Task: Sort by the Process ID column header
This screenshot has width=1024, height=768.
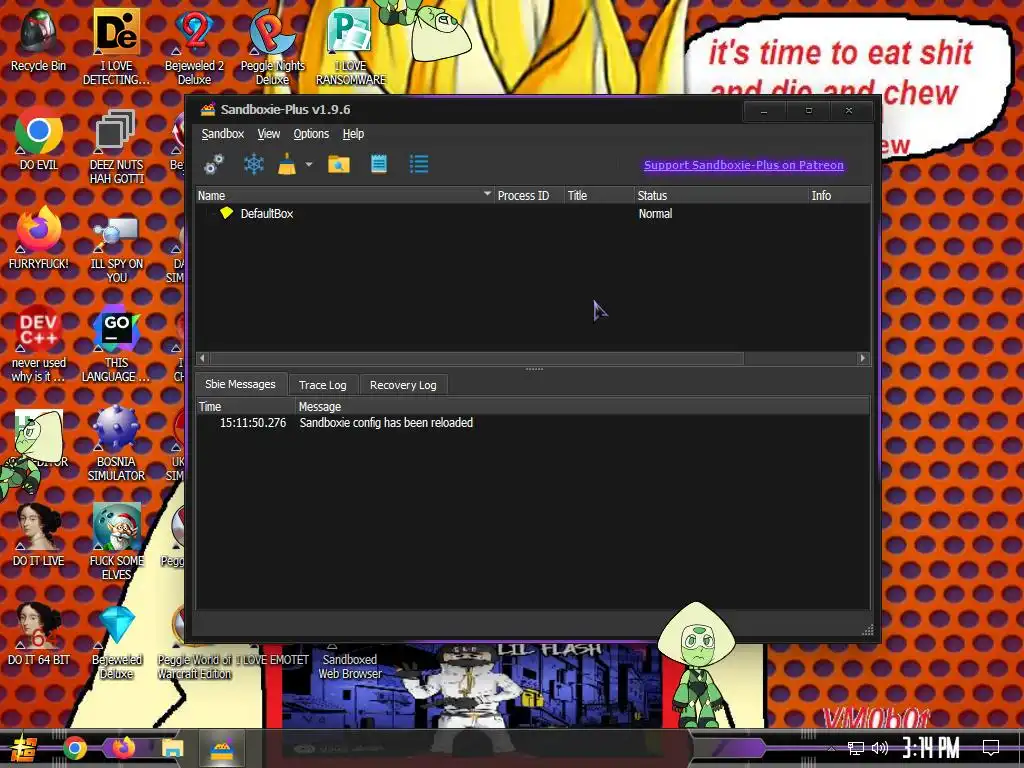Action: pos(529,195)
